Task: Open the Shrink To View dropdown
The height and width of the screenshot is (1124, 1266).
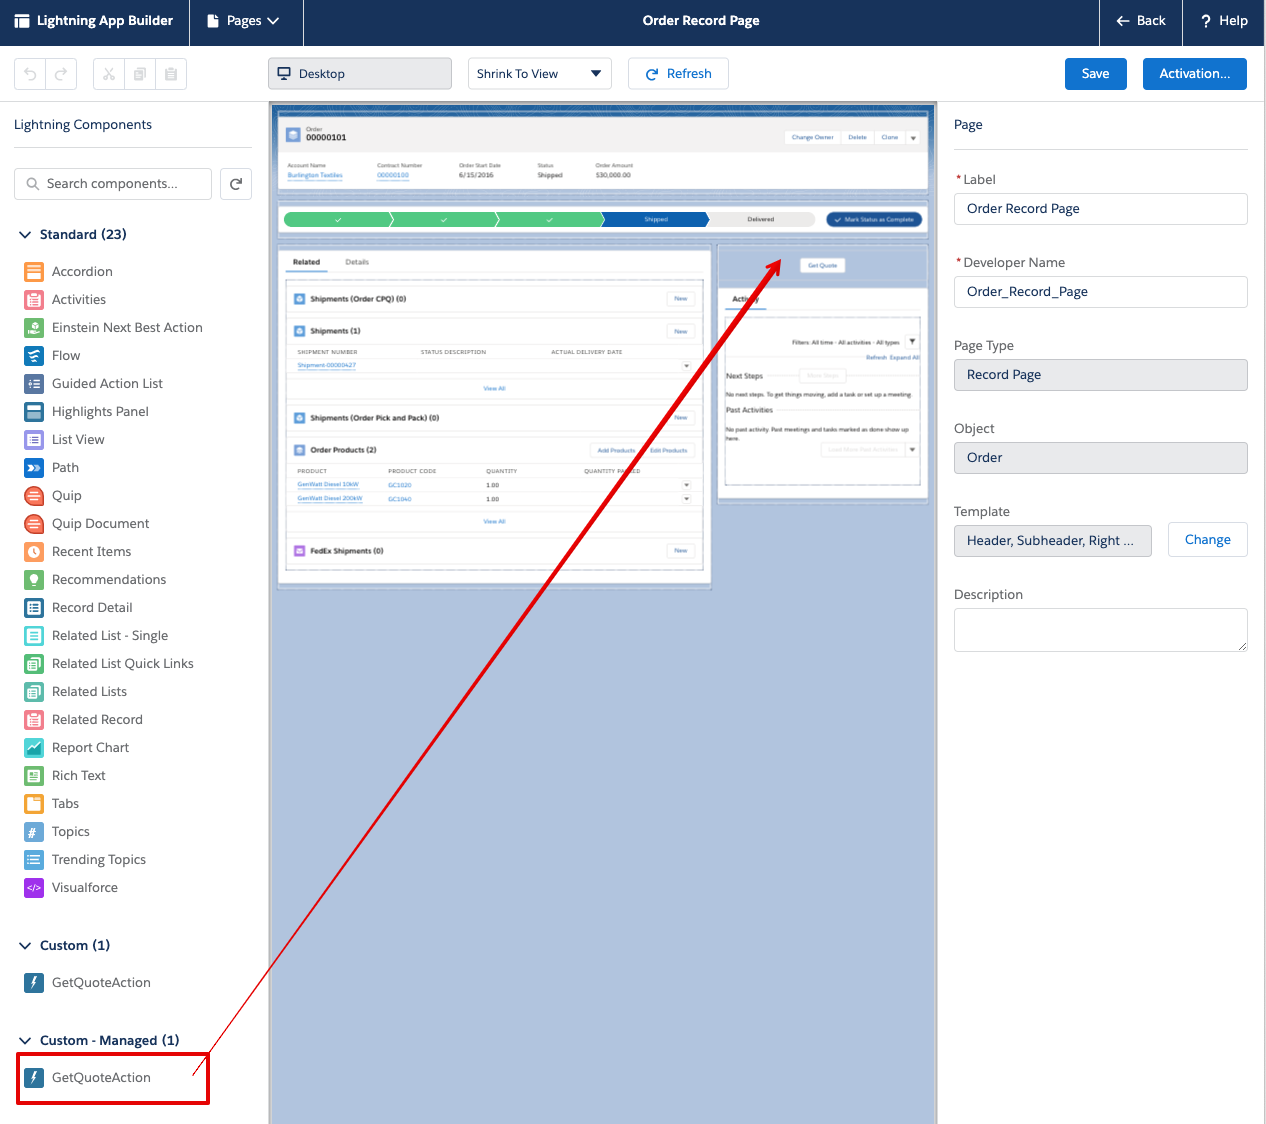Action: point(539,73)
